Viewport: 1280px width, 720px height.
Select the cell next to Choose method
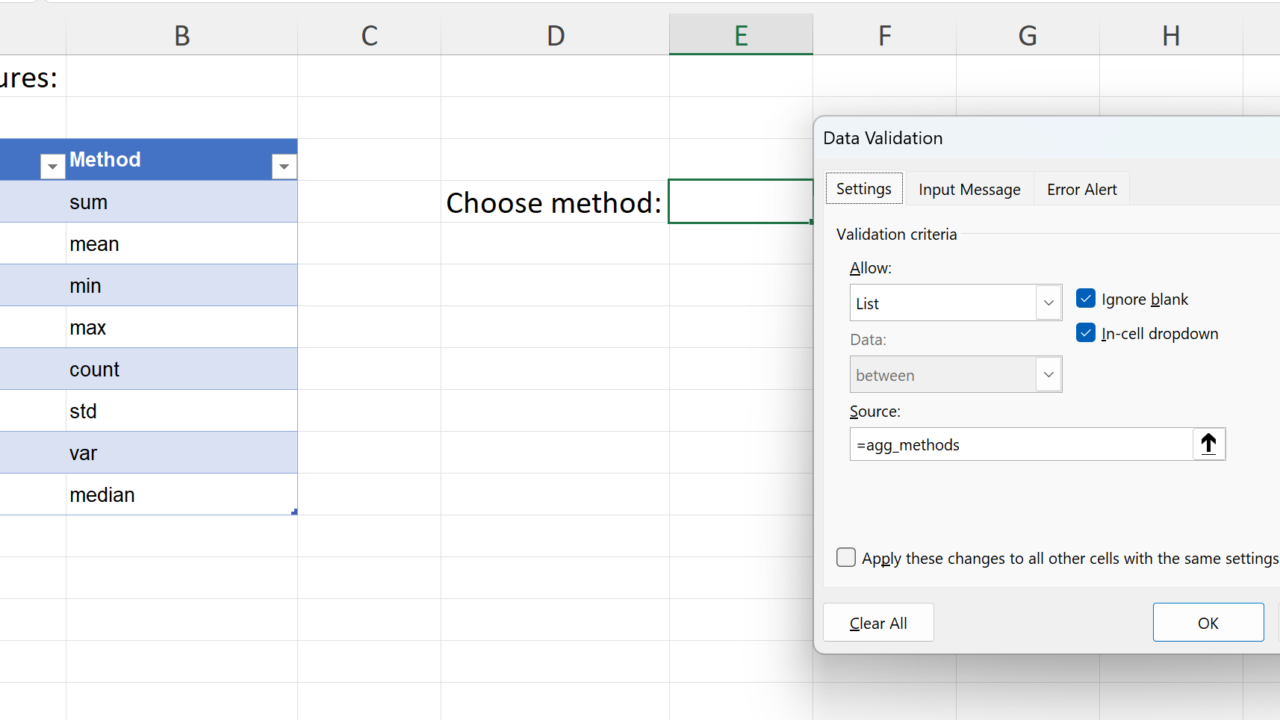coord(740,202)
